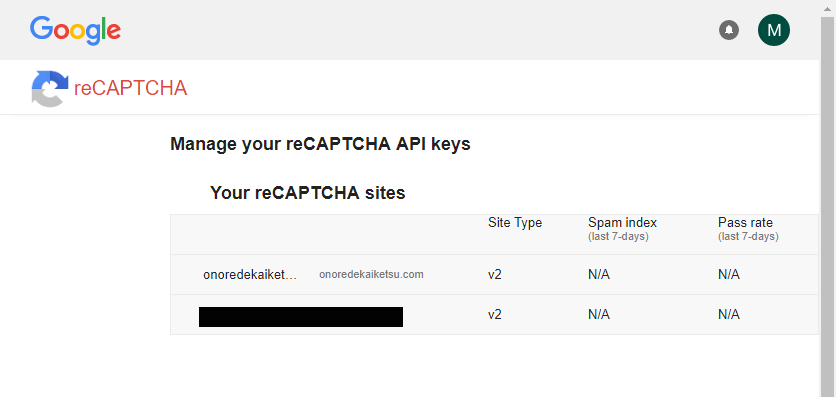
Task: Click the Site Type column header
Action: [x=515, y=223]
